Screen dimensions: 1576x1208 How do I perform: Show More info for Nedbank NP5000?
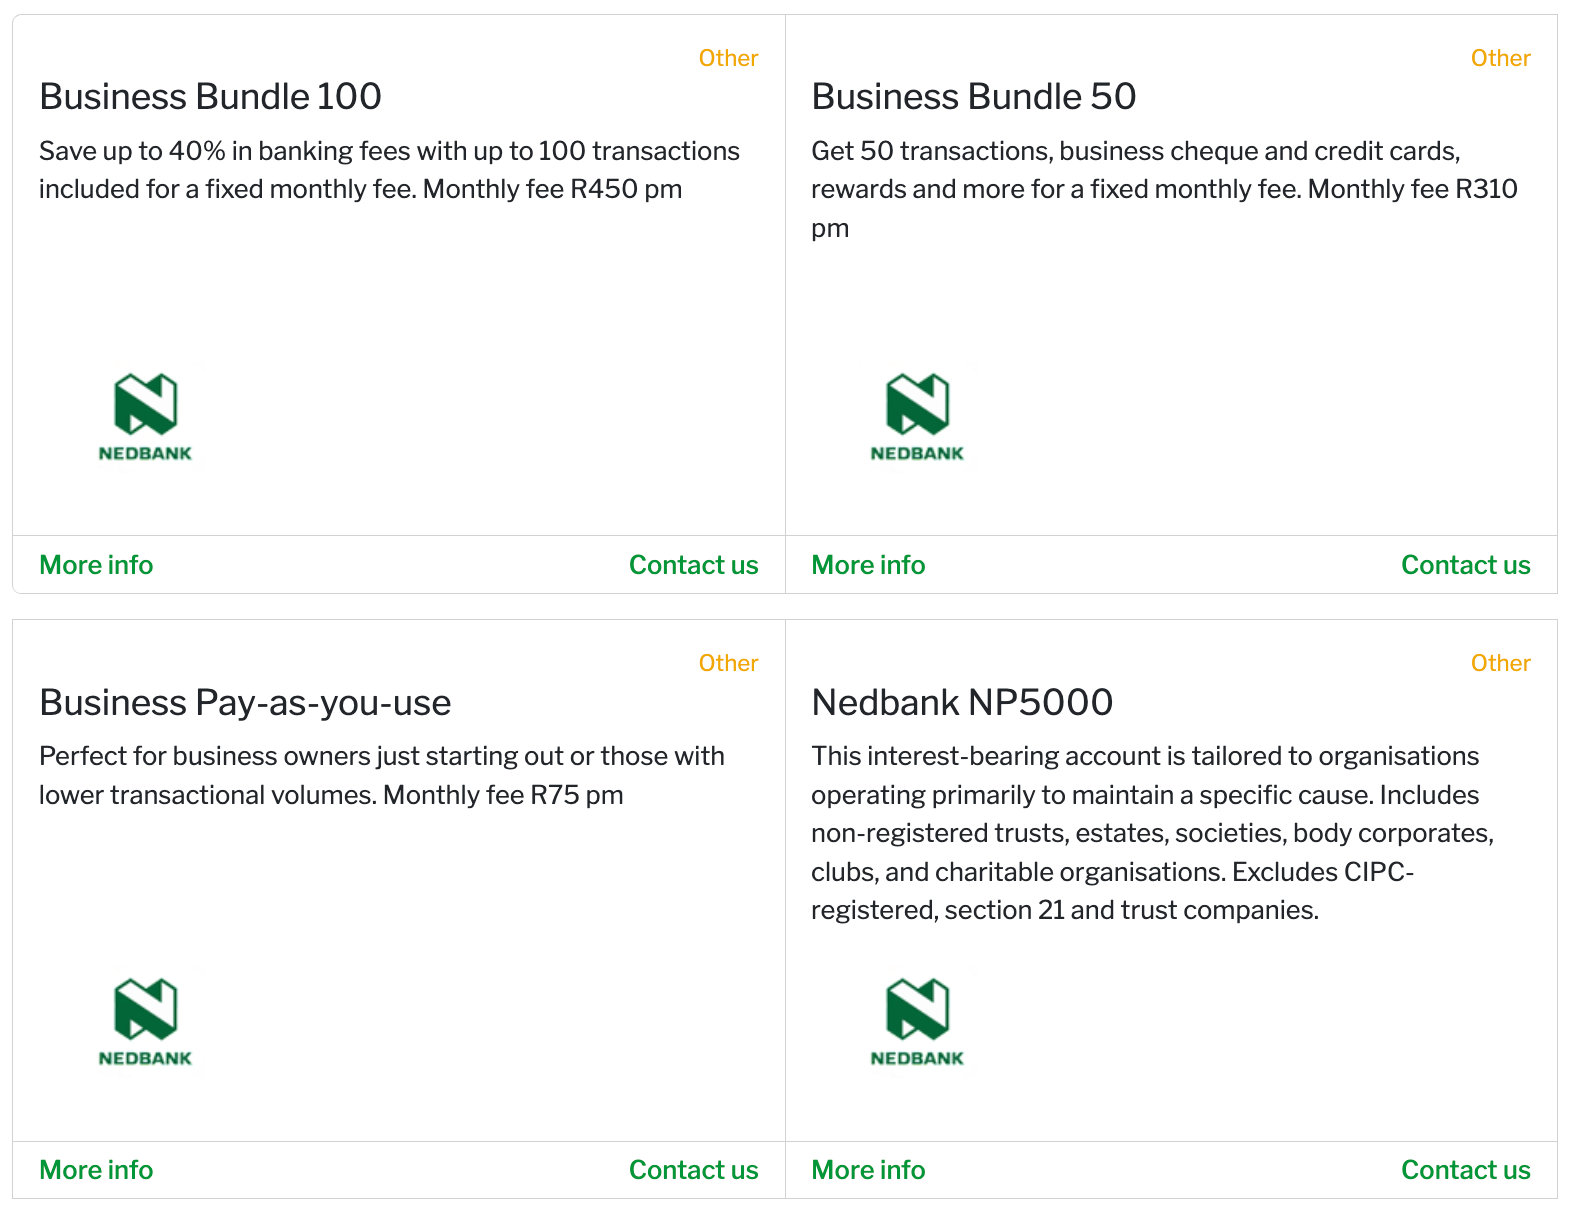click(x=868, y=1170)
